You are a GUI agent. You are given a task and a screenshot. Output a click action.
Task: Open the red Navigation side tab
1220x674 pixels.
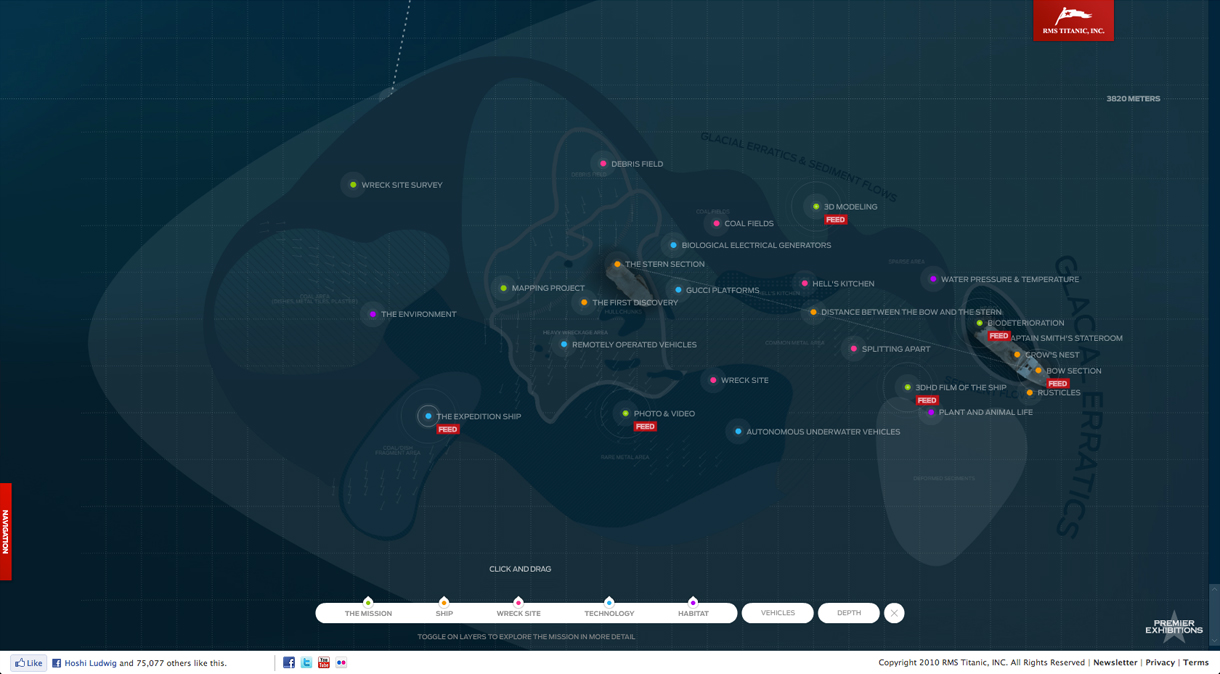coord(6,532)
